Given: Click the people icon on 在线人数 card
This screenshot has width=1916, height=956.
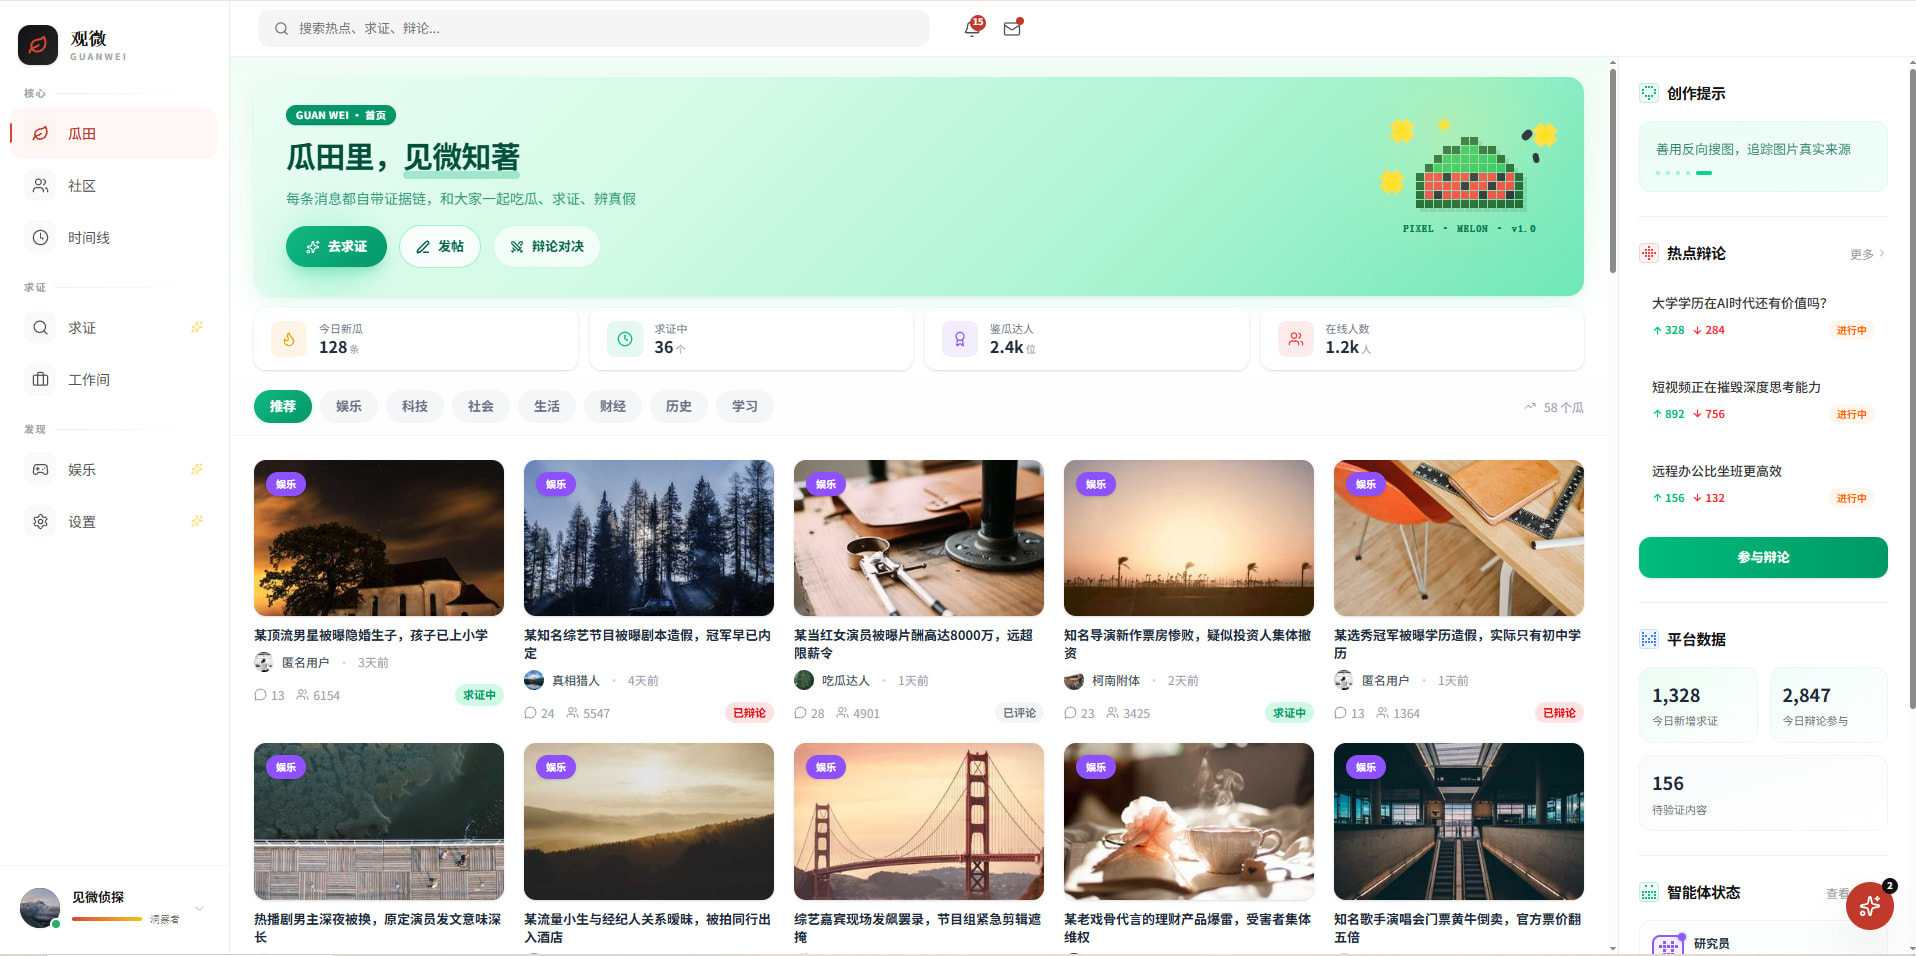Looking at the screenshot, I should point(1296,339).
